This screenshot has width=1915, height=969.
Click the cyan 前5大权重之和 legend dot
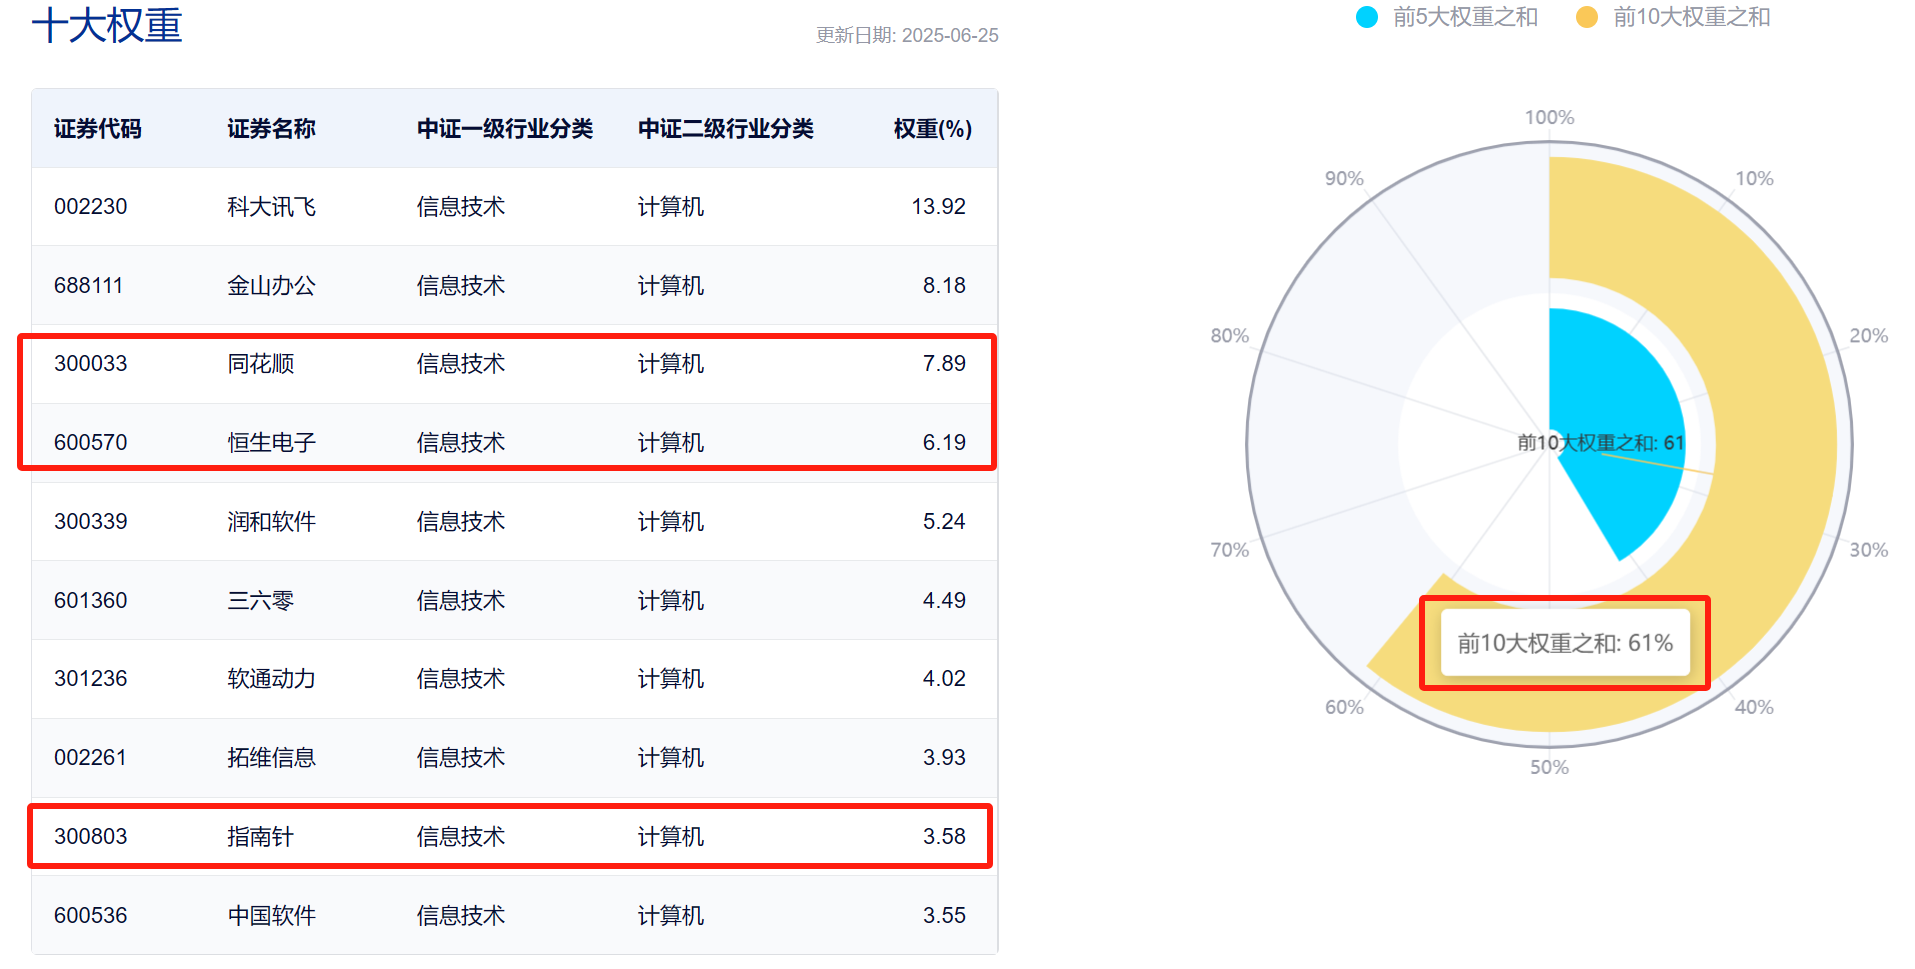(1366, 17)
